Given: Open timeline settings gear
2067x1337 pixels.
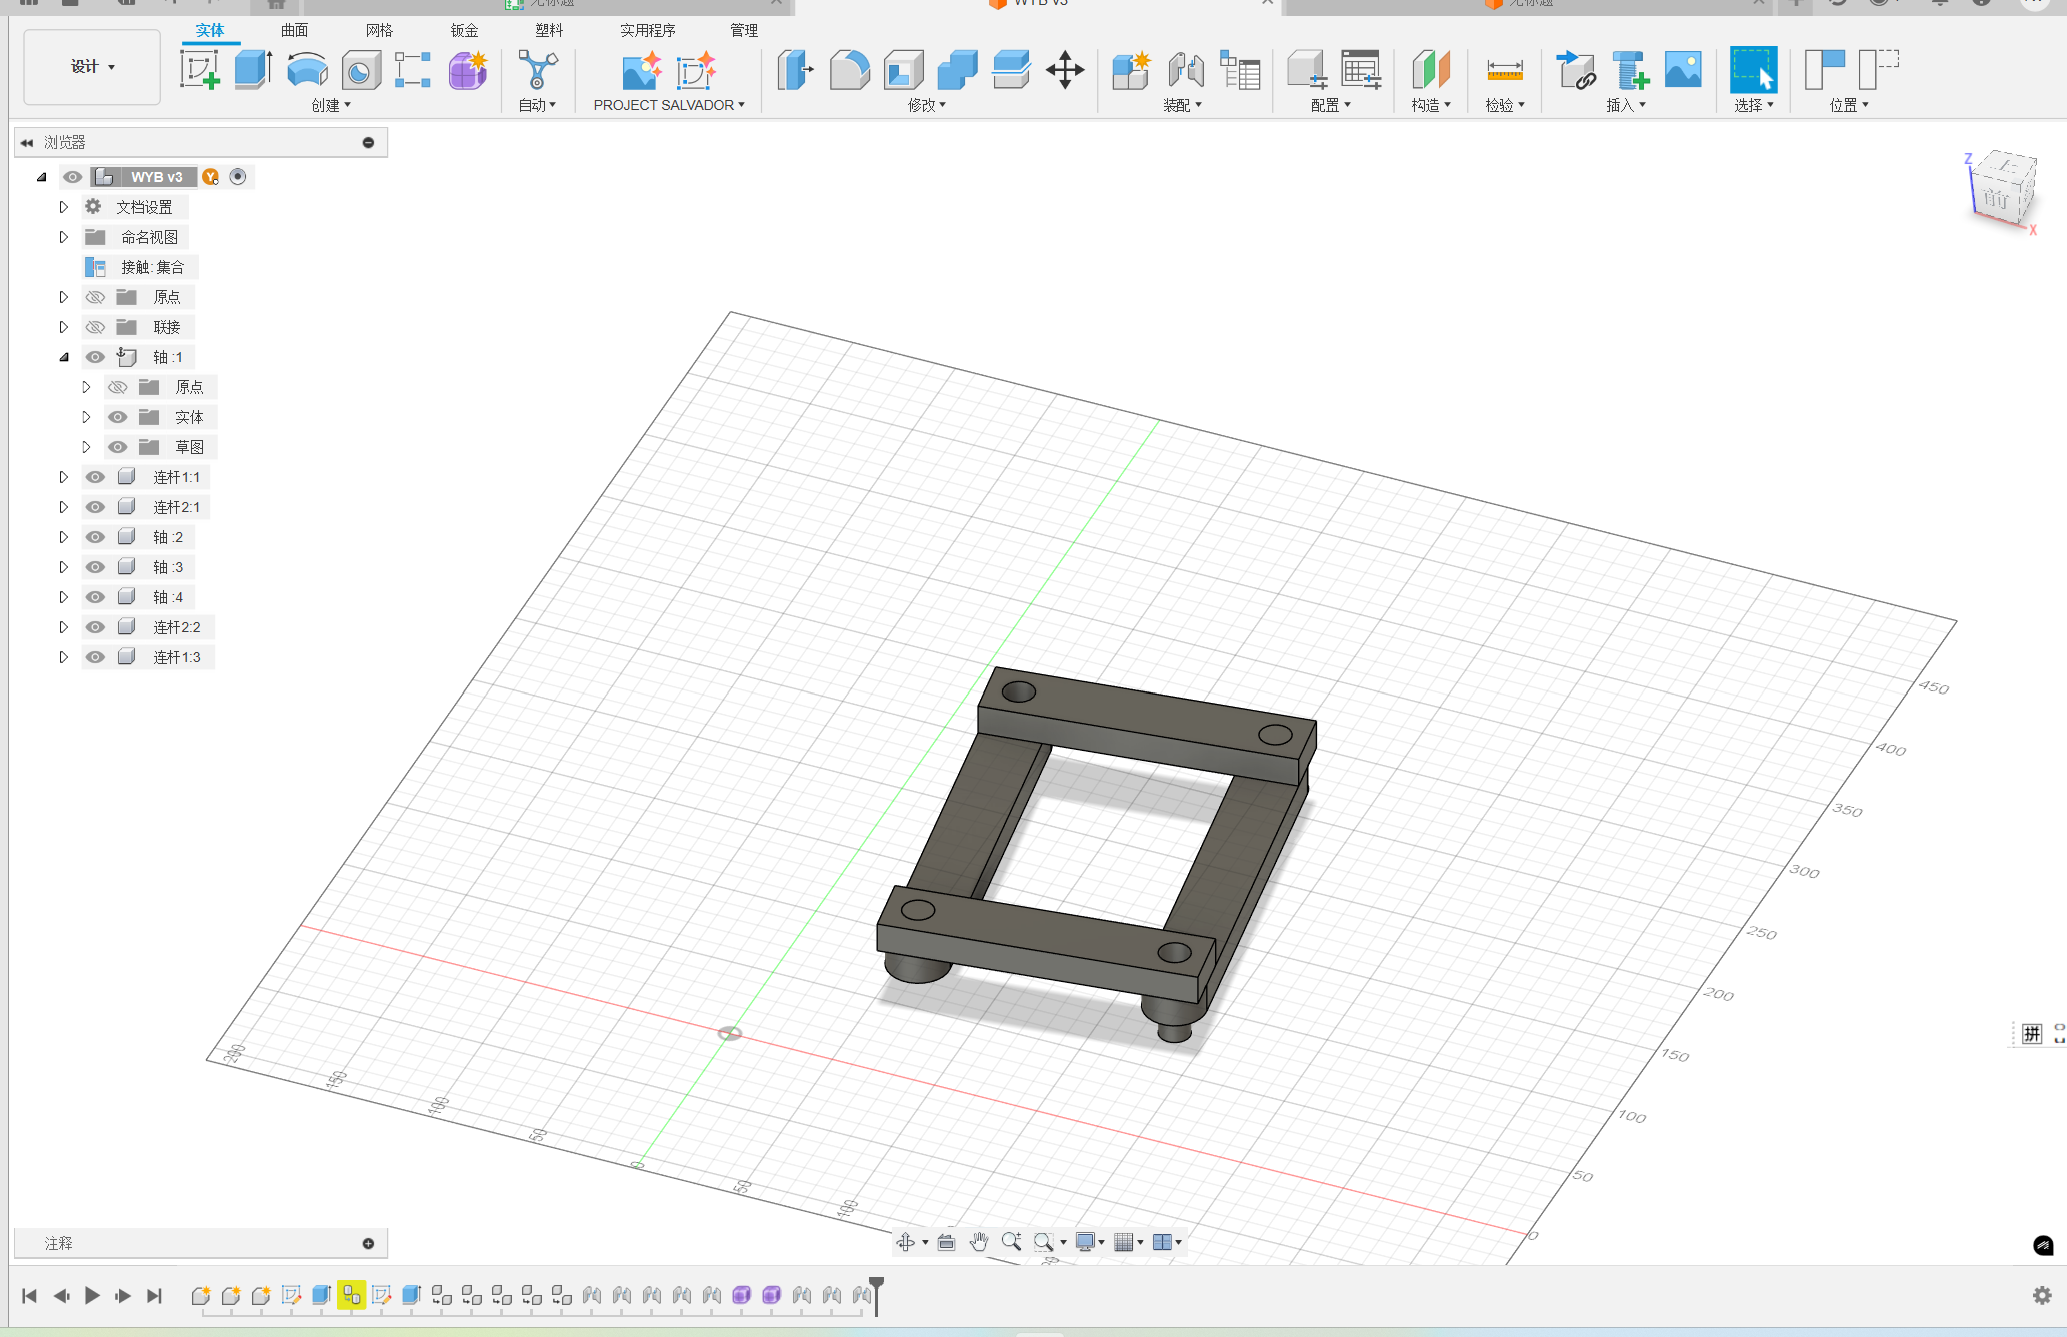Looking at the screenshot, I should [2042, 1295].
